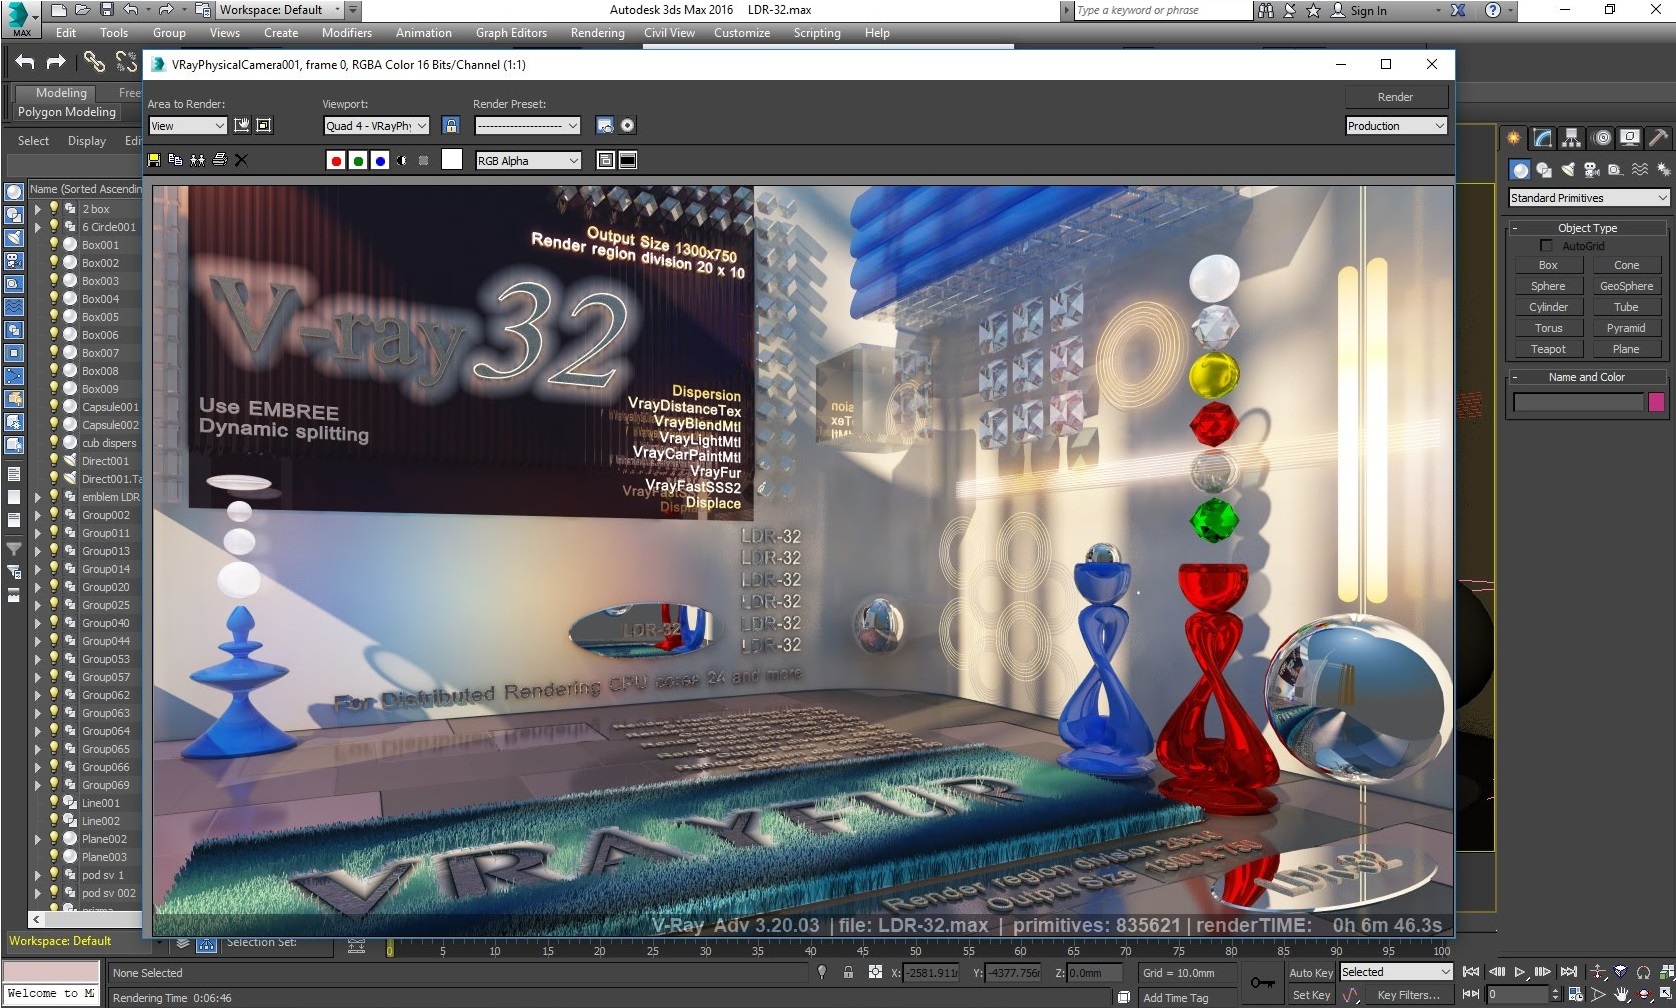Open the Modify command panel tab

(1543, 138)
